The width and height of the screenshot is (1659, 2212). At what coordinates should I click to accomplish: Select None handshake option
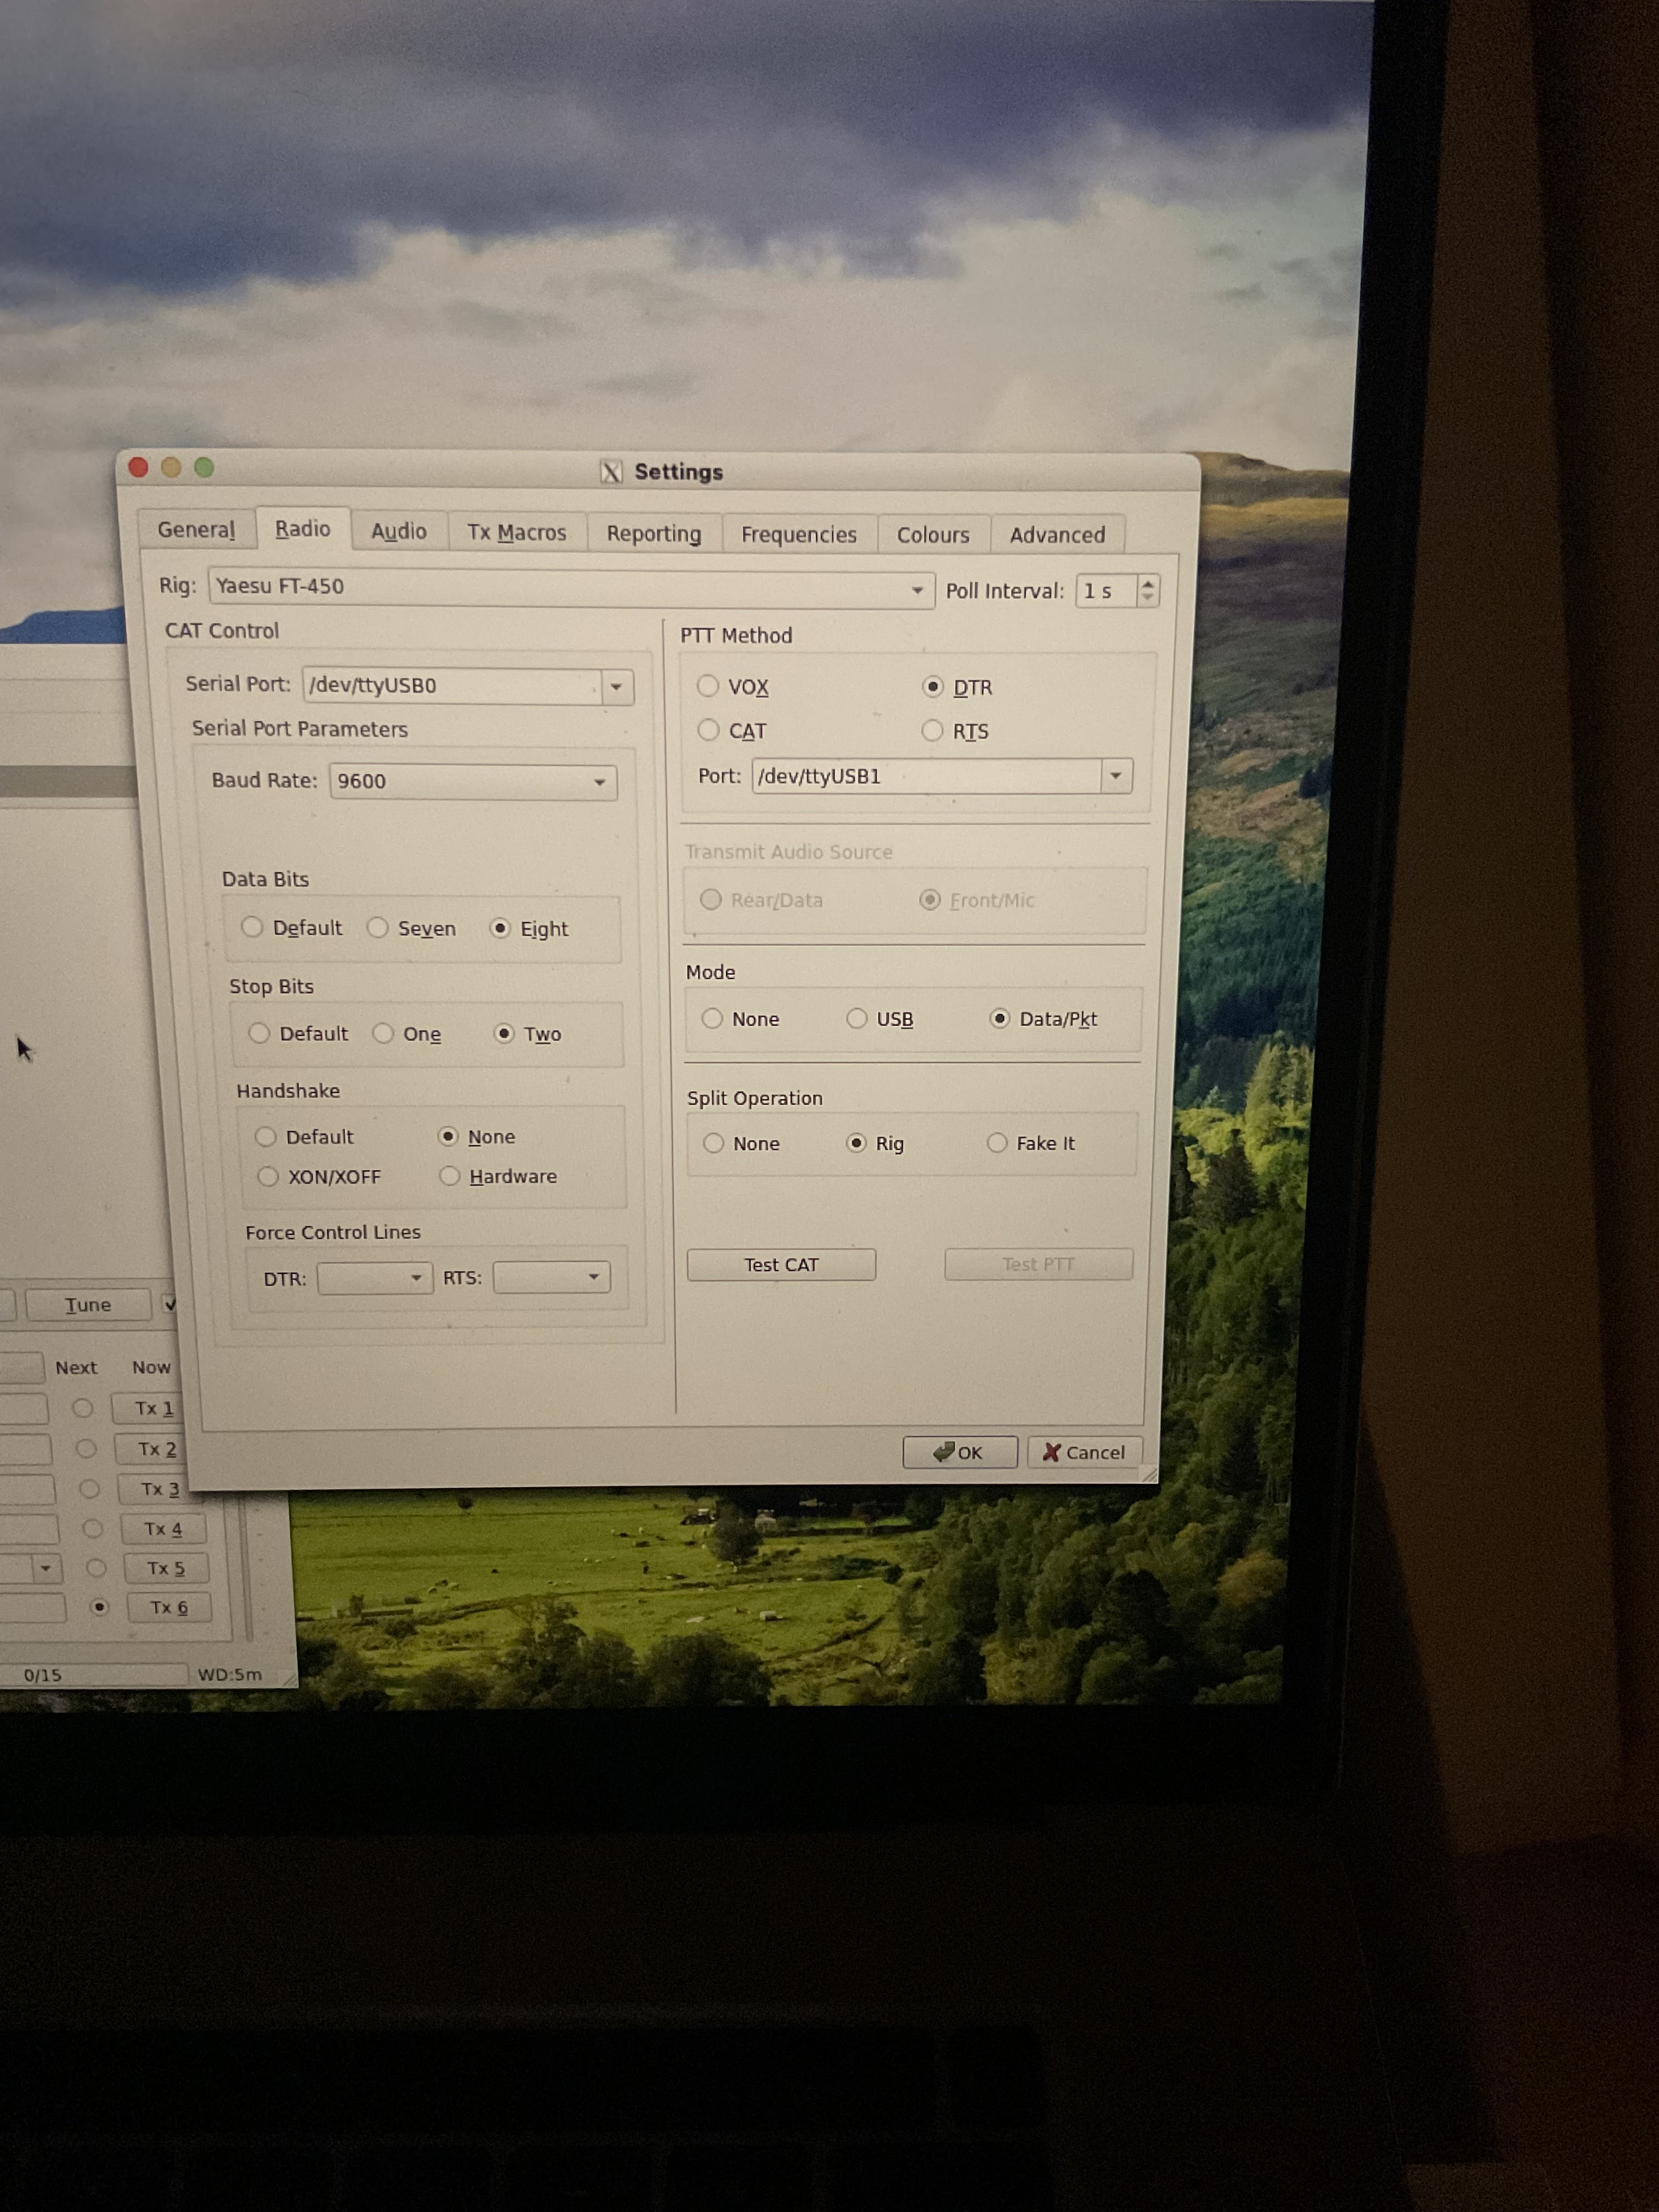[448, 1137]
